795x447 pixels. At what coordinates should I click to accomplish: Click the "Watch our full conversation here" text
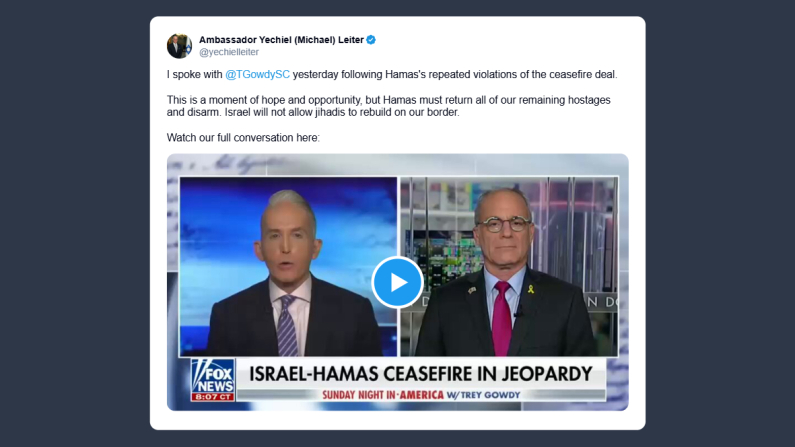coord(243,138)
